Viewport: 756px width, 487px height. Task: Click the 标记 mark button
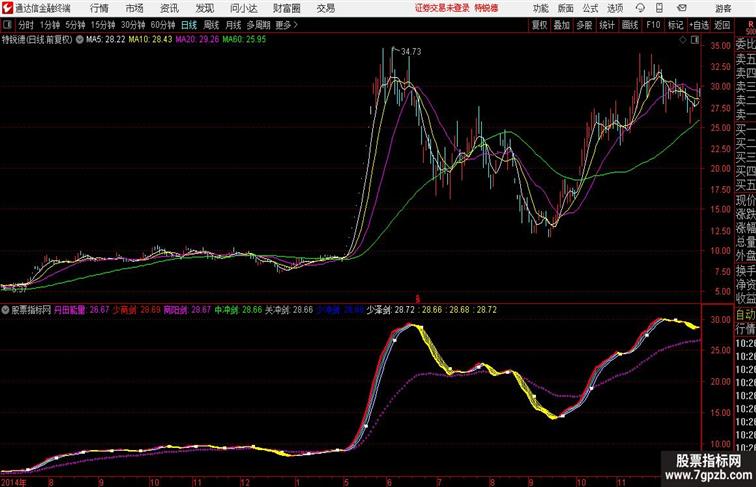tap(675, 25)
